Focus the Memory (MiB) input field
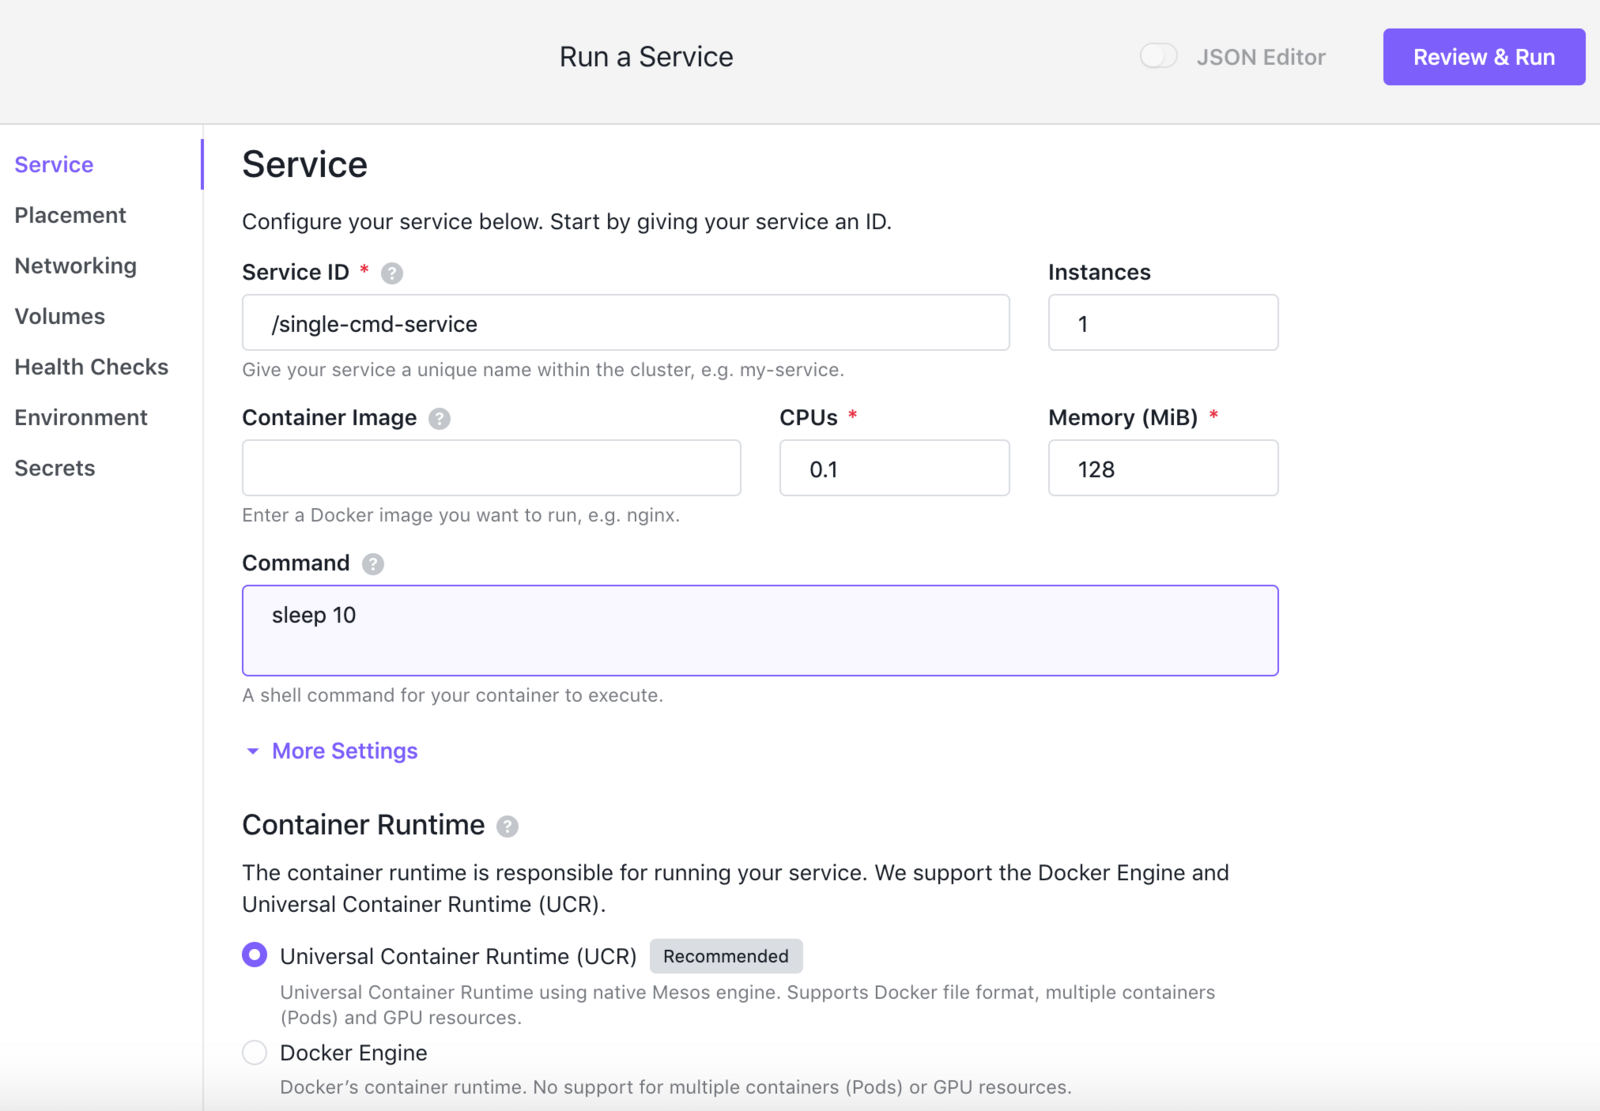Screen dimensions: 1600x1111 [1163, 468]
